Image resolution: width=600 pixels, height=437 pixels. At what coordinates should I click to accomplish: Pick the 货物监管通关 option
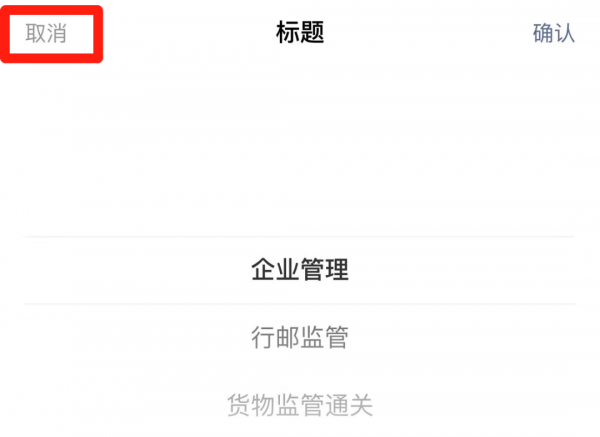pyautogui.click(x=300, y=404)
